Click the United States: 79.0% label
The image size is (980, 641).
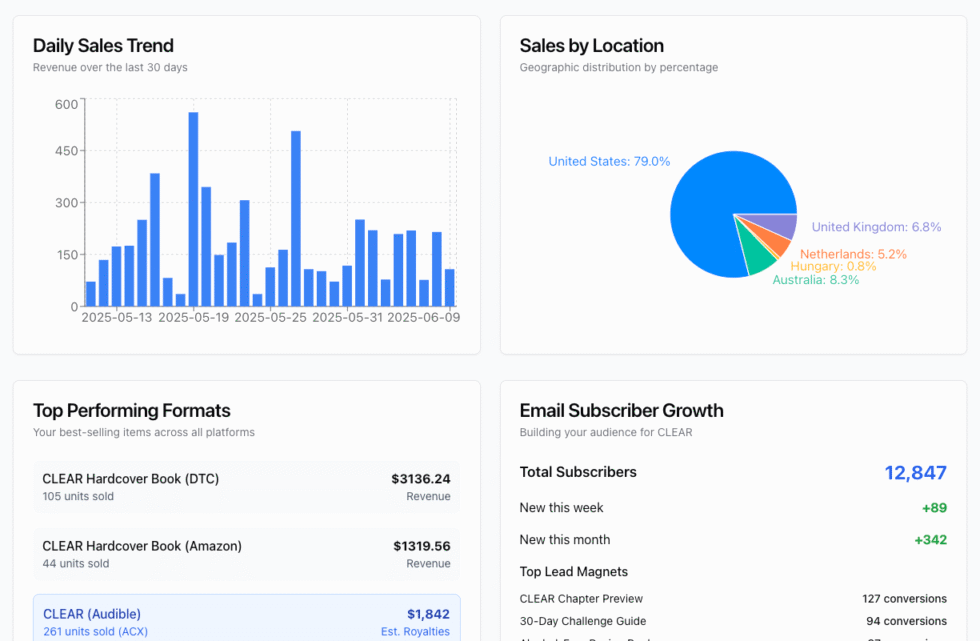[x=609, y=161]
